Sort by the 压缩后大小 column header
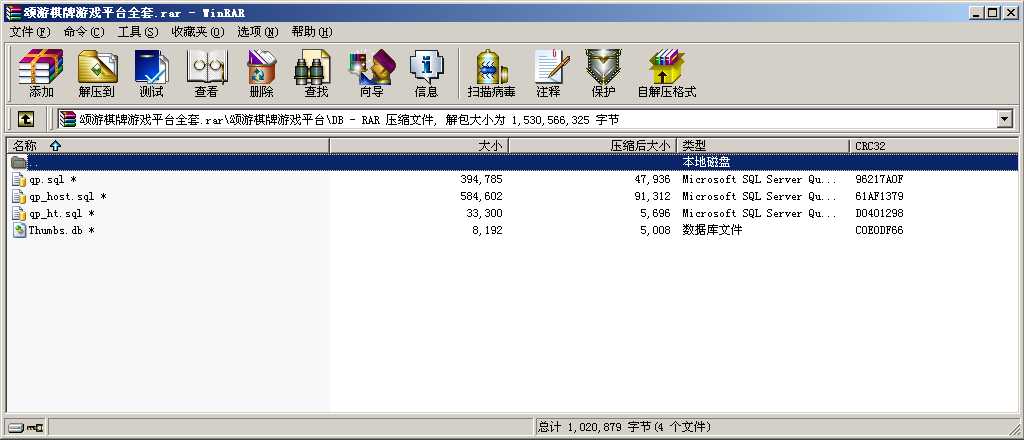 593,146
